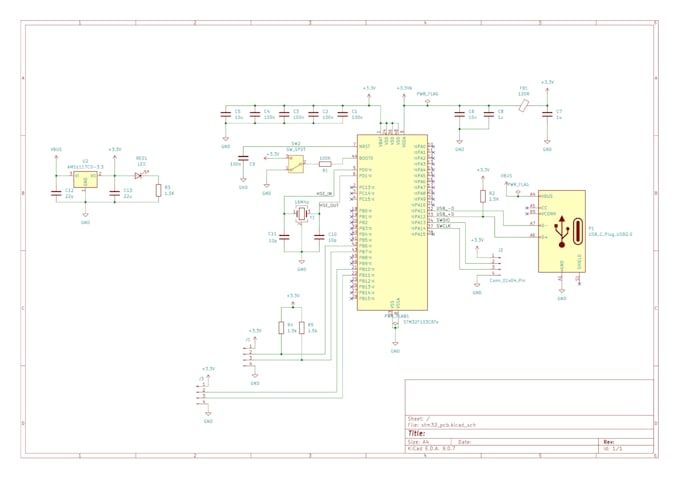Select the USB_C_Plug_USB2.0 value text
The width and height of the screenshot is (680, 479).
click(x=610, y=234)
